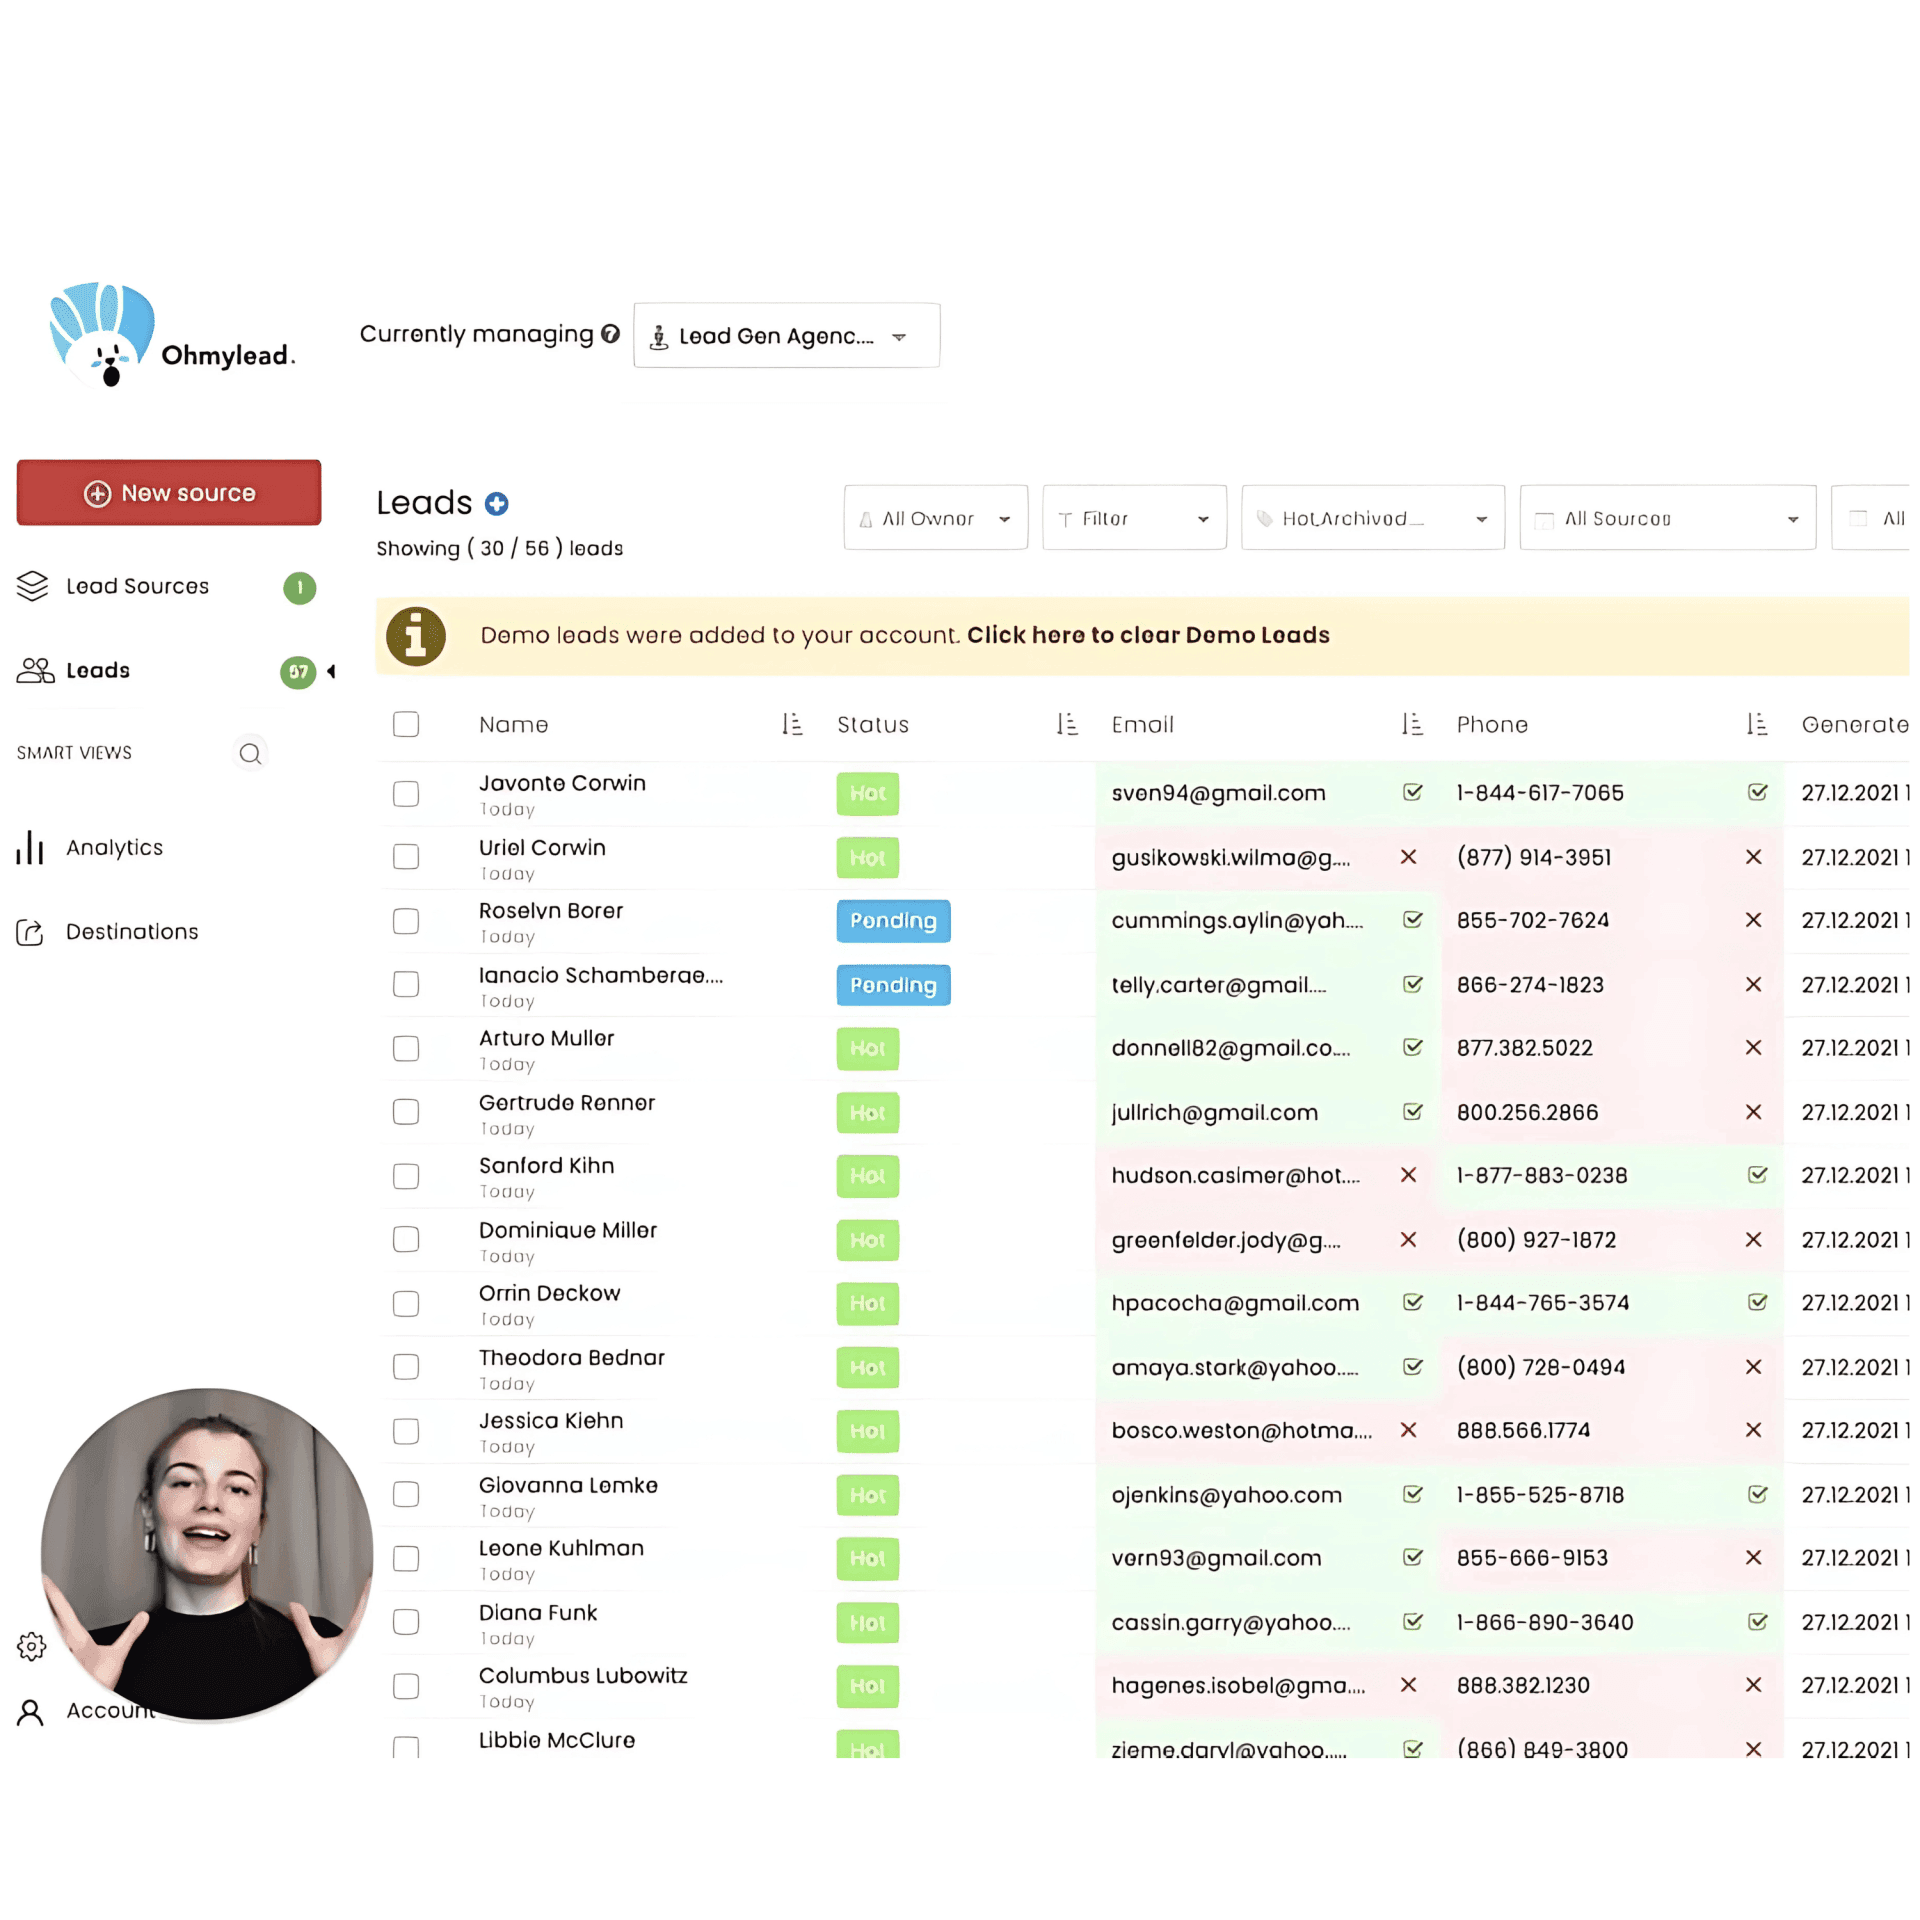Click the Pending status badge for Roselyn Borer
Viewport: 1920px width, 1920px height.
coord(892,921)
